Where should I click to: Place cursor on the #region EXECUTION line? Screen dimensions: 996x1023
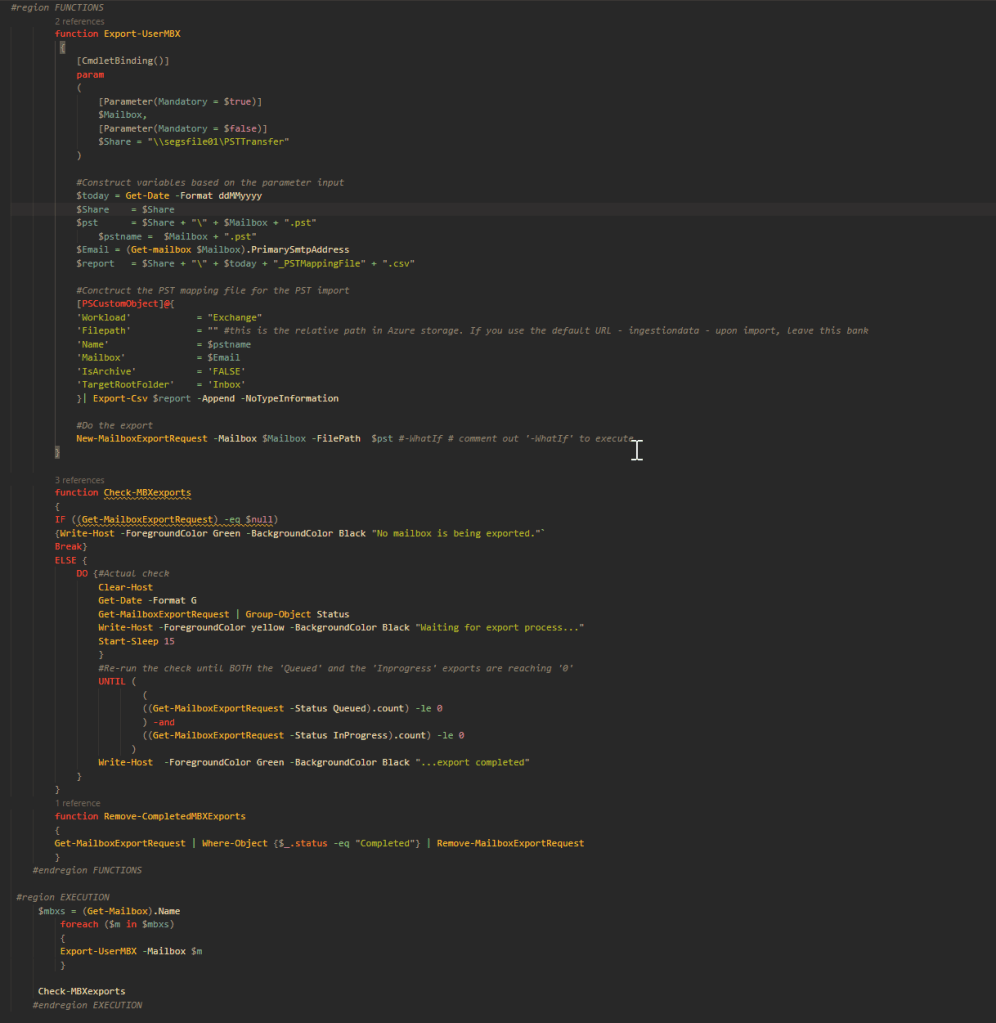[x=63, y=897]
